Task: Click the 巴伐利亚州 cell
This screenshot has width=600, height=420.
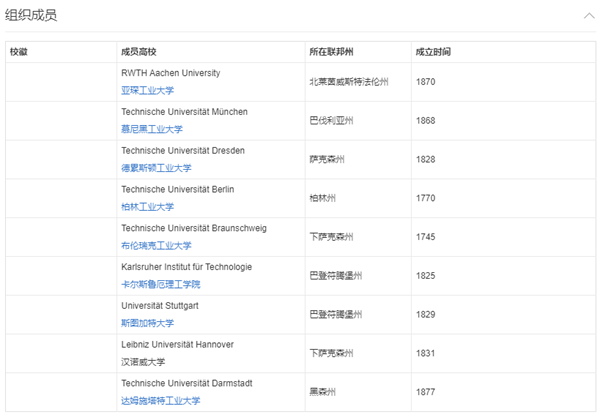Action: (x=331, y=120)
